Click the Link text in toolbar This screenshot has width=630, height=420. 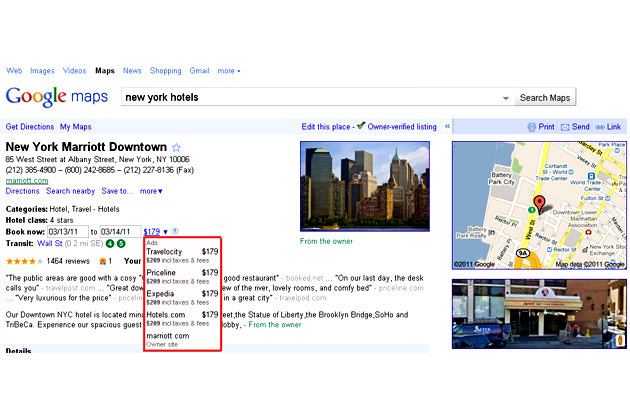click(x=614, y=127)
